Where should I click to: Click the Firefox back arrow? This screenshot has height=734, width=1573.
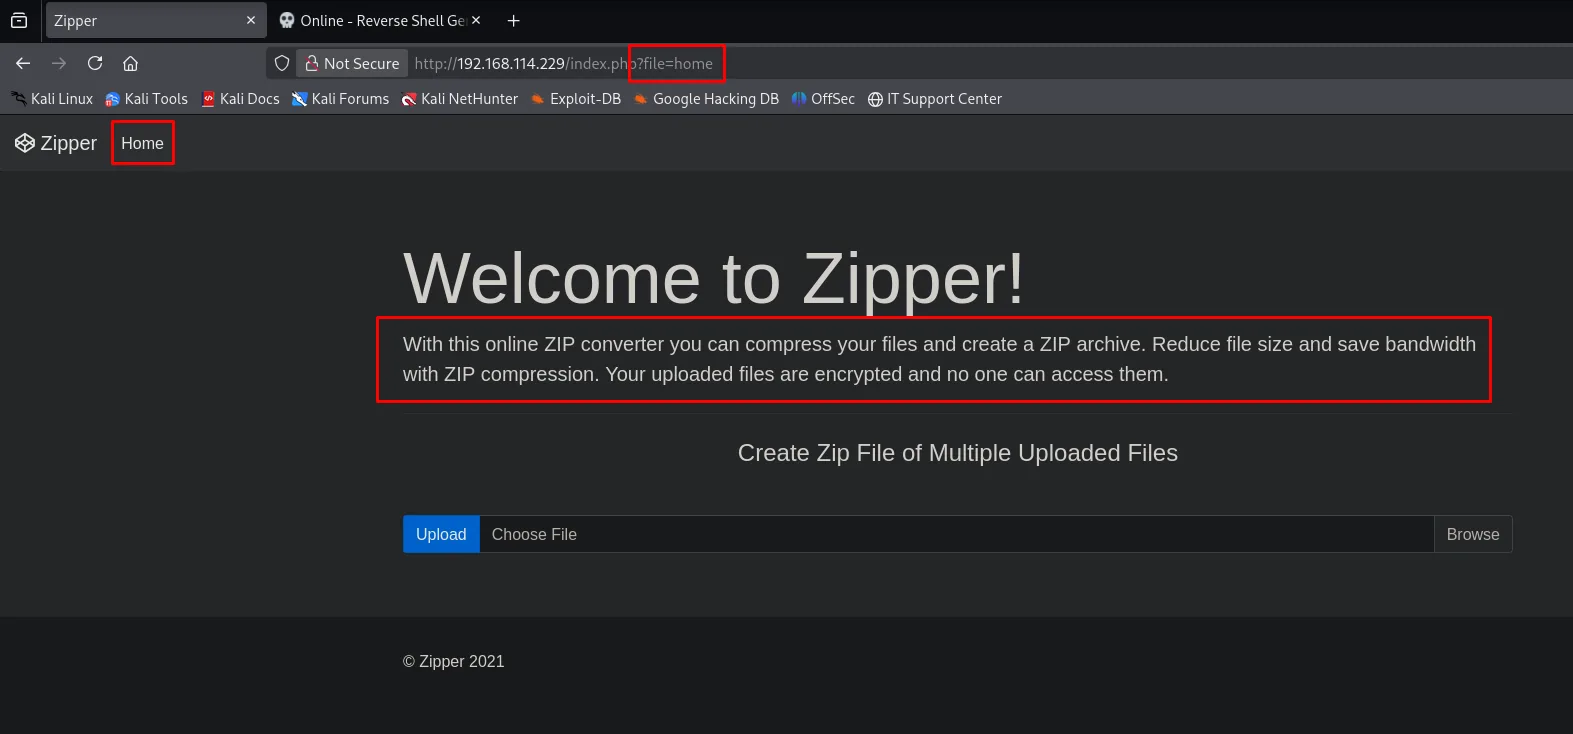coord(23,63)
